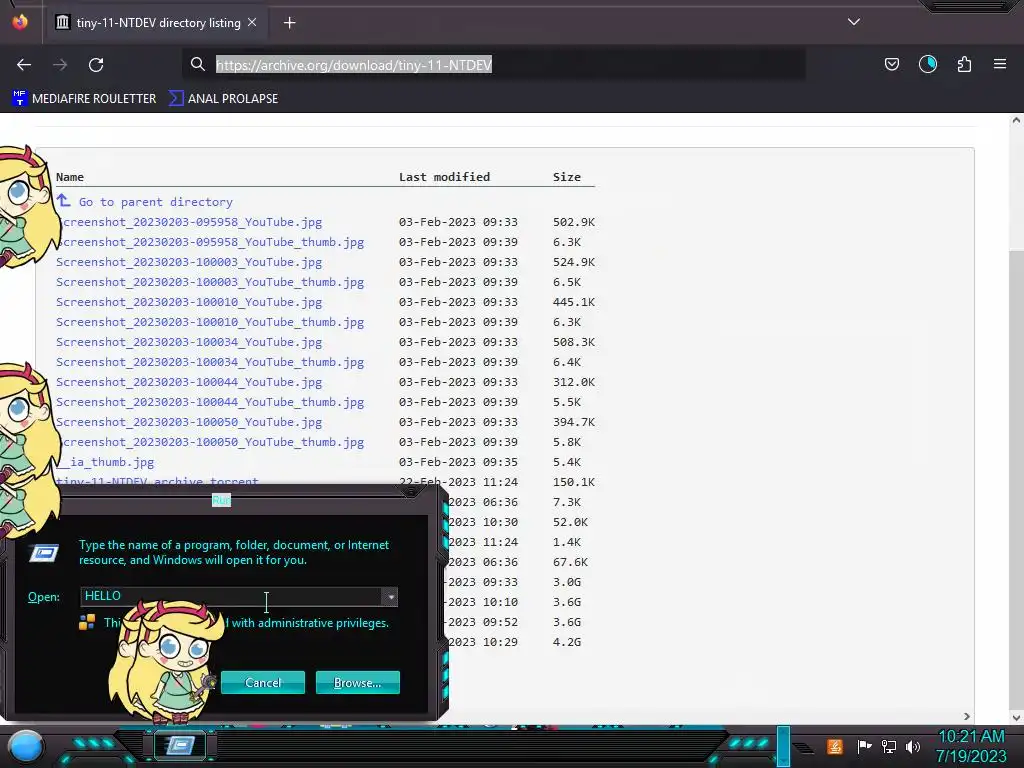Open a new tab with plus button
This screenshot has height=768, width=1024.
[289, 23]
